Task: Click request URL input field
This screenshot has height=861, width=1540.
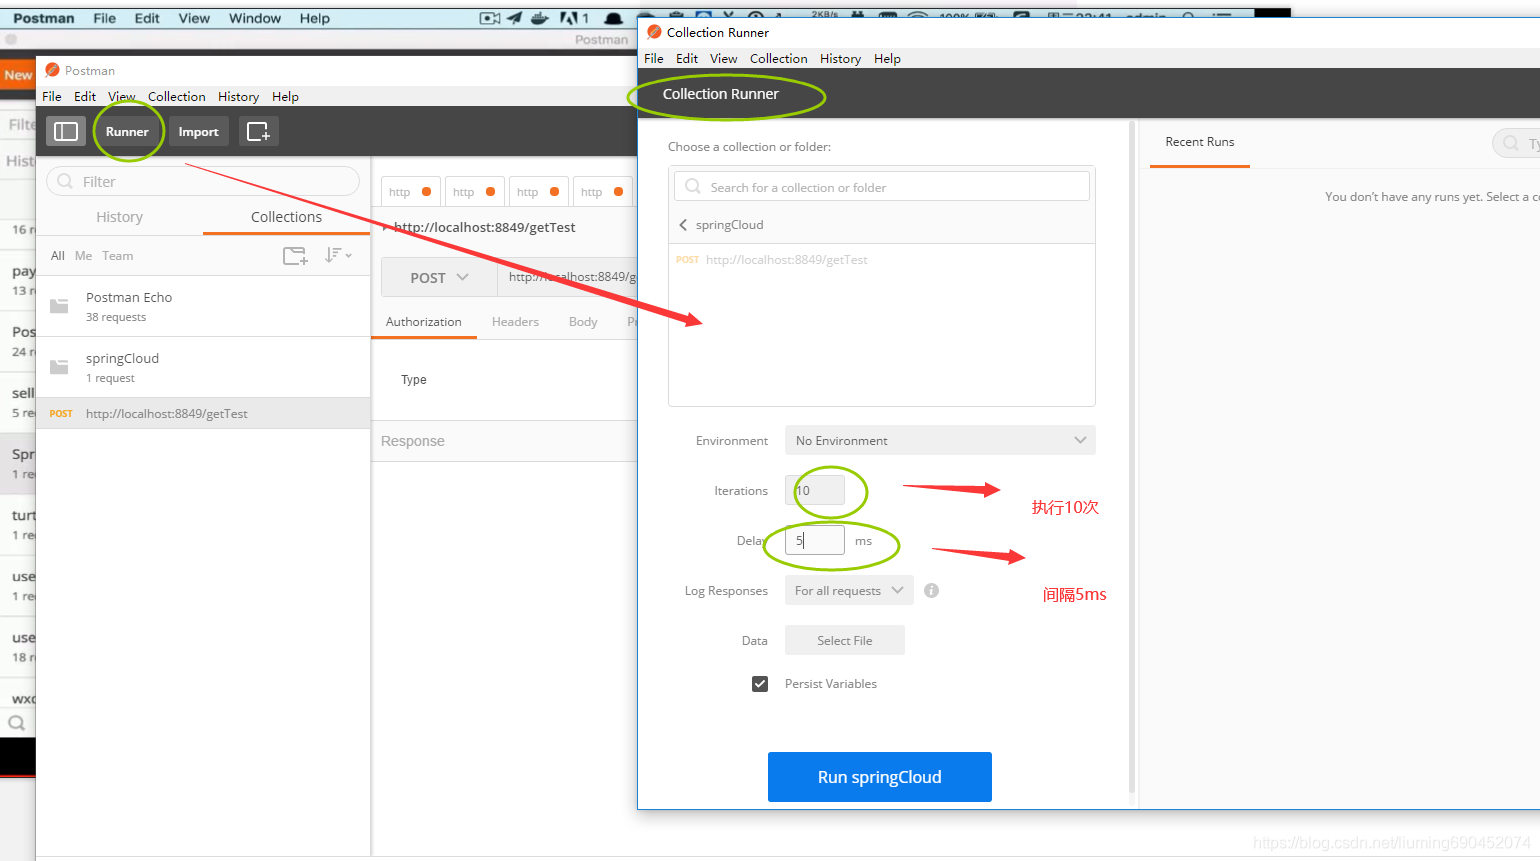Action: (567, 277)
